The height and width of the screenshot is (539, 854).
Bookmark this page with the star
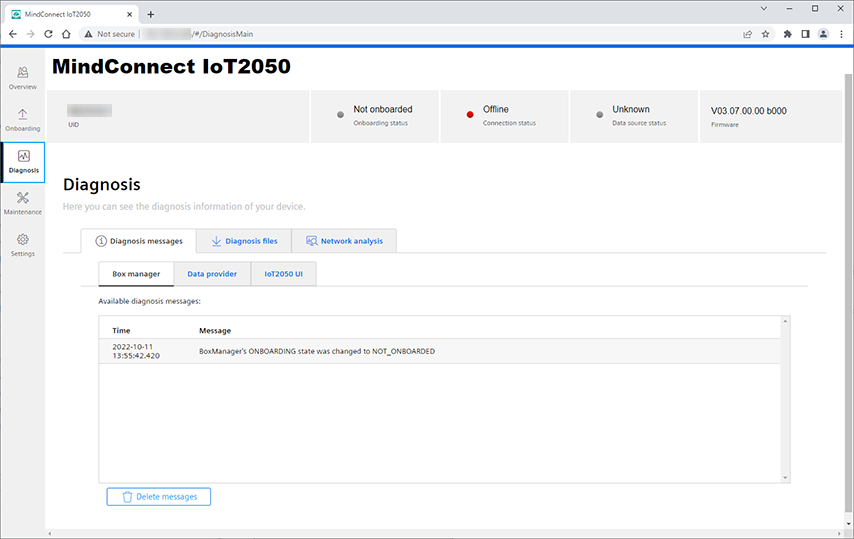pyautogui.click(x=765, y=34)
